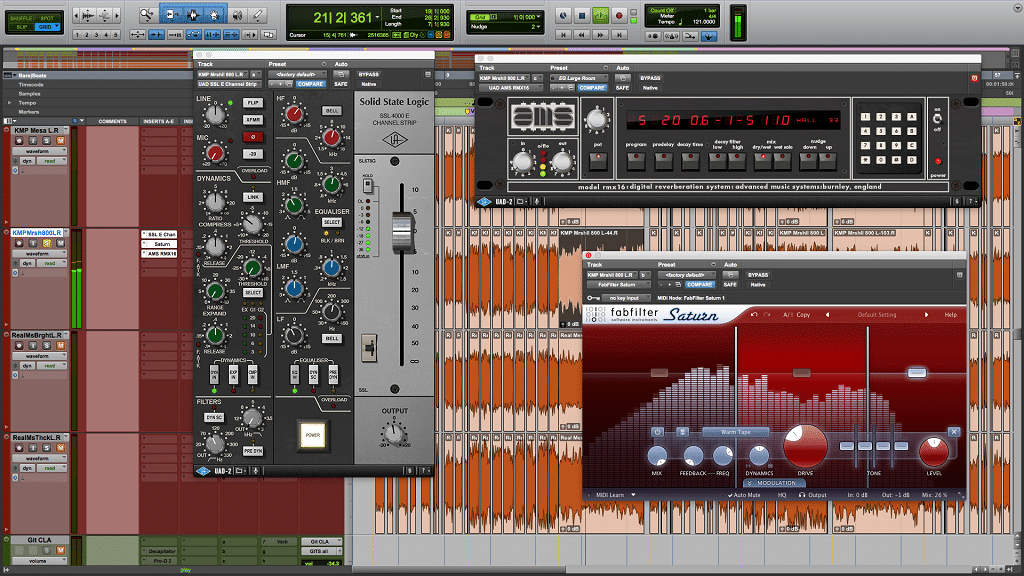Undo in the FabFilter Saturn header
This screenshot has width=1024, height=576.
click(754, 315)
